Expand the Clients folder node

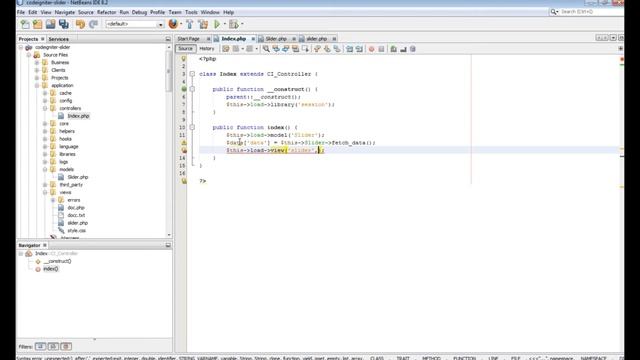point(37,70)
